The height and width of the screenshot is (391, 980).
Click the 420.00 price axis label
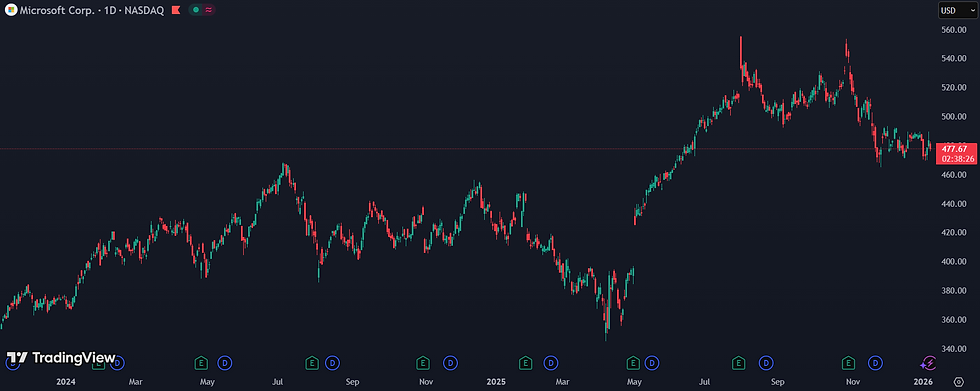click(954, 232)
